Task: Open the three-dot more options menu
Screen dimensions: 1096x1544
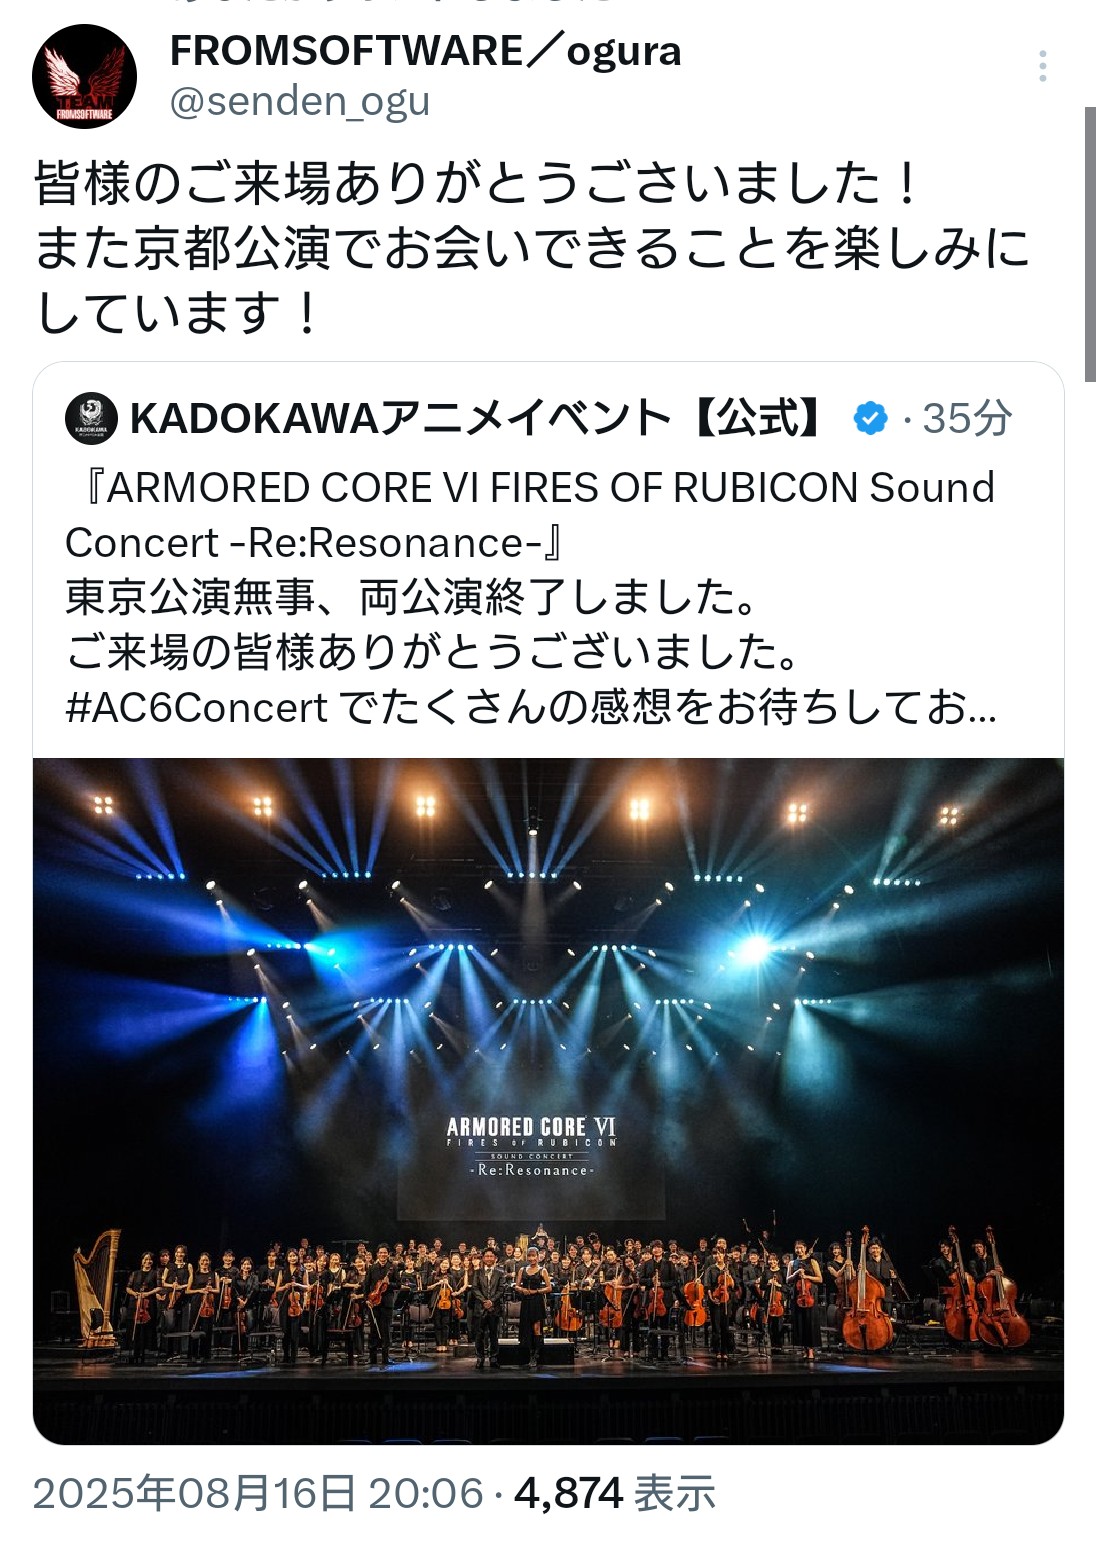Action: pyautogui.click(x=1043, y=66)
